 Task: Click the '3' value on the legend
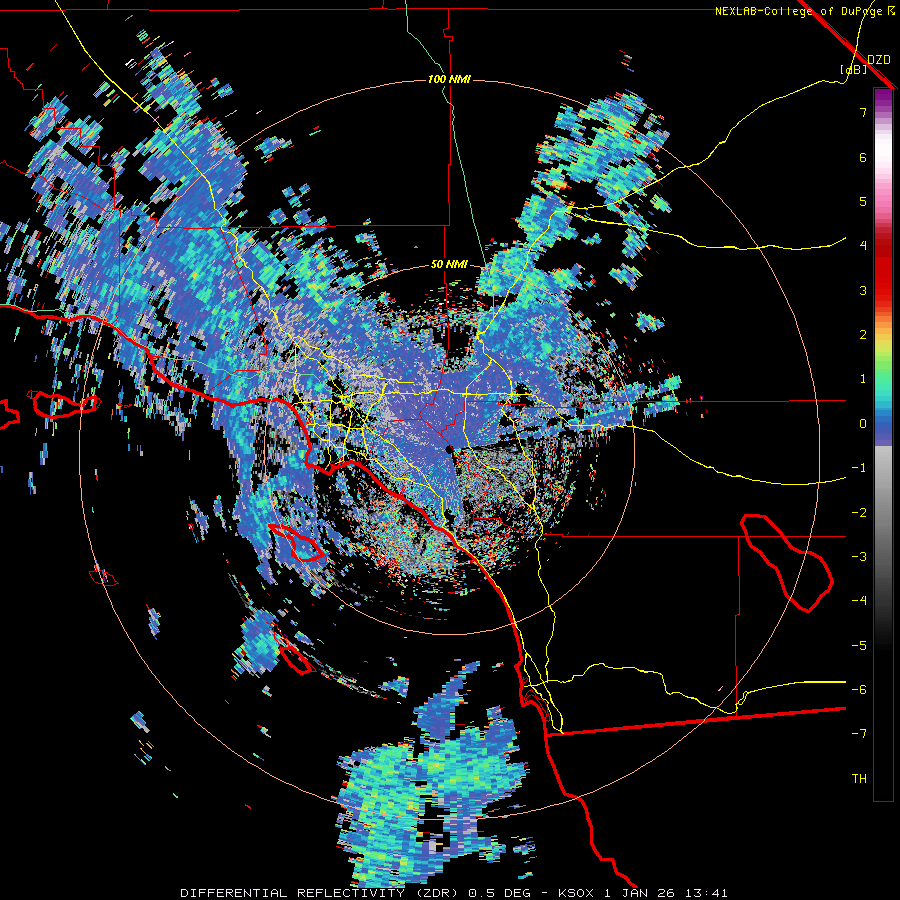pos(863,290)
